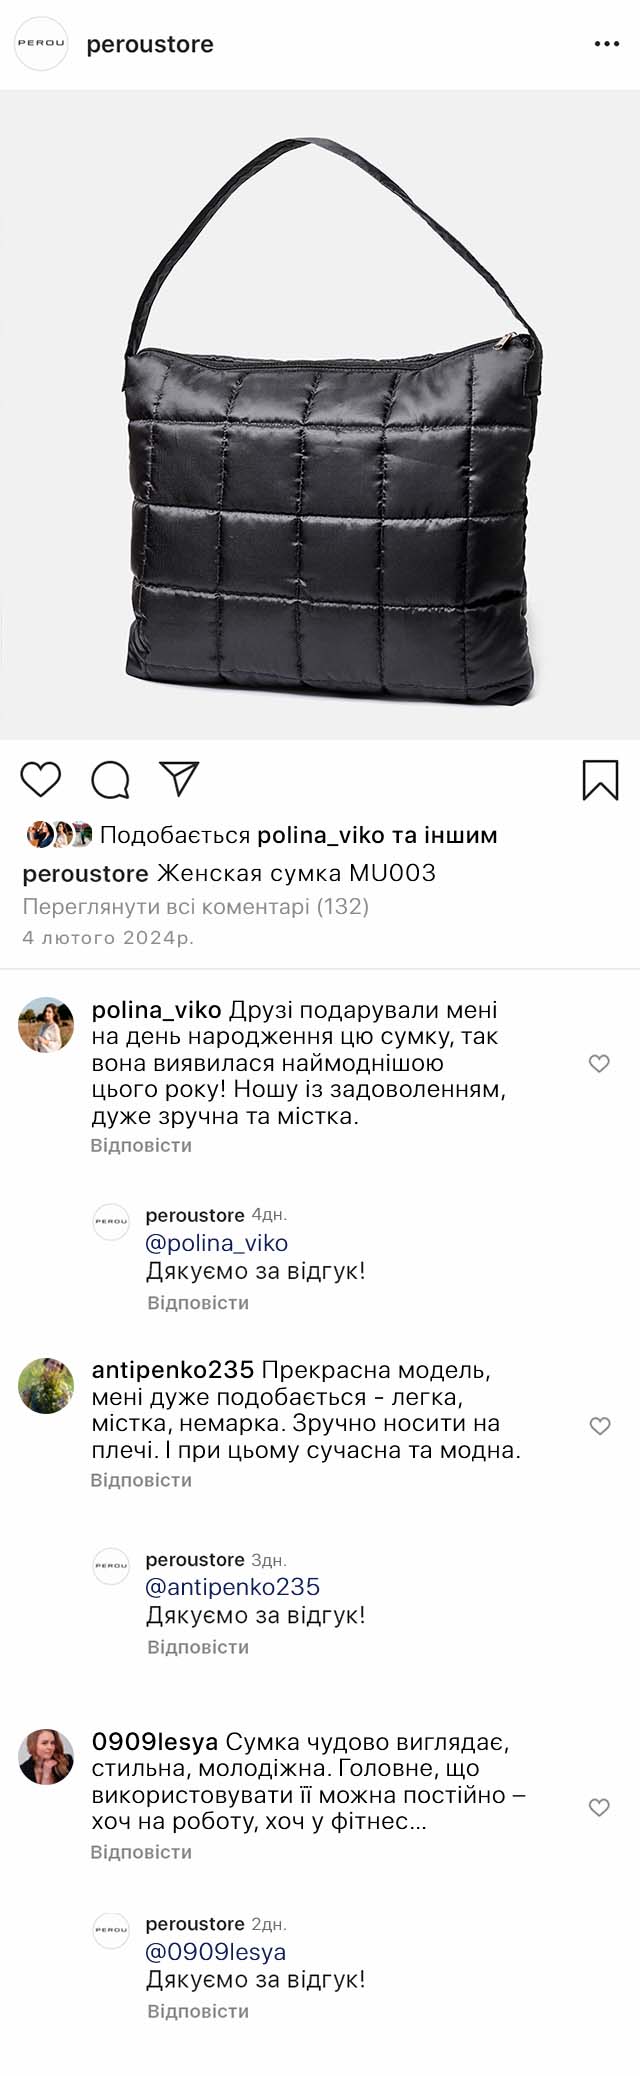Reply to antipenko235's comment
640x2076 pixels.
[141, 1480]
